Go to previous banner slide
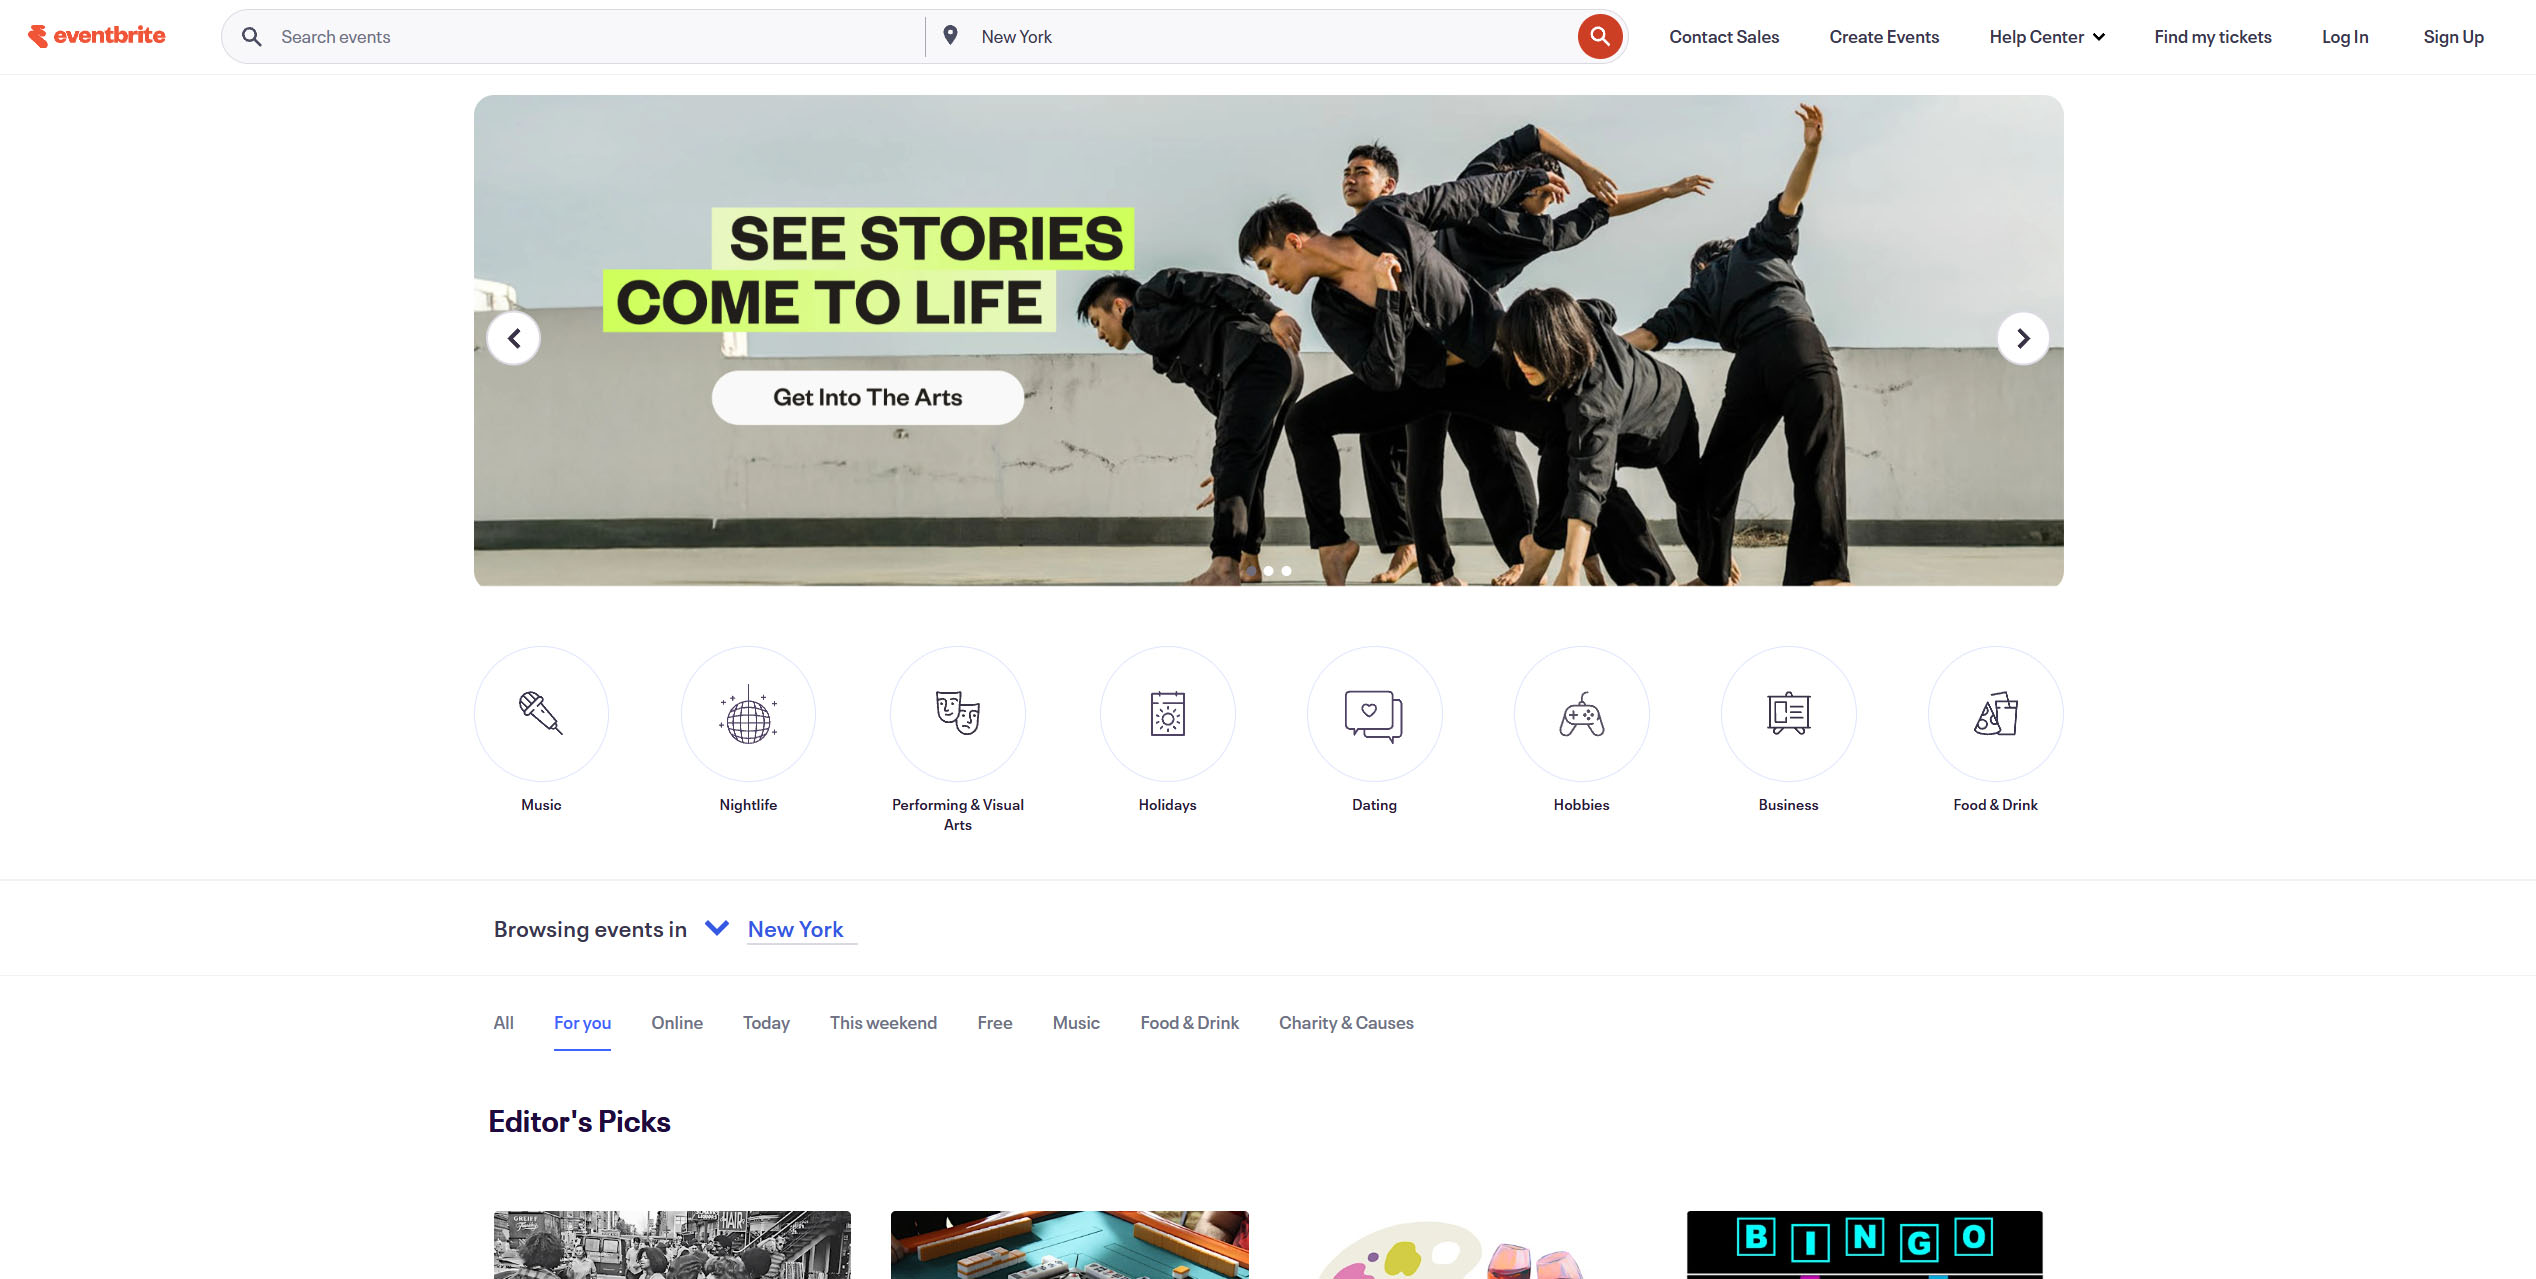The height and width of the screenshot is (1279, 2536). 514,339
